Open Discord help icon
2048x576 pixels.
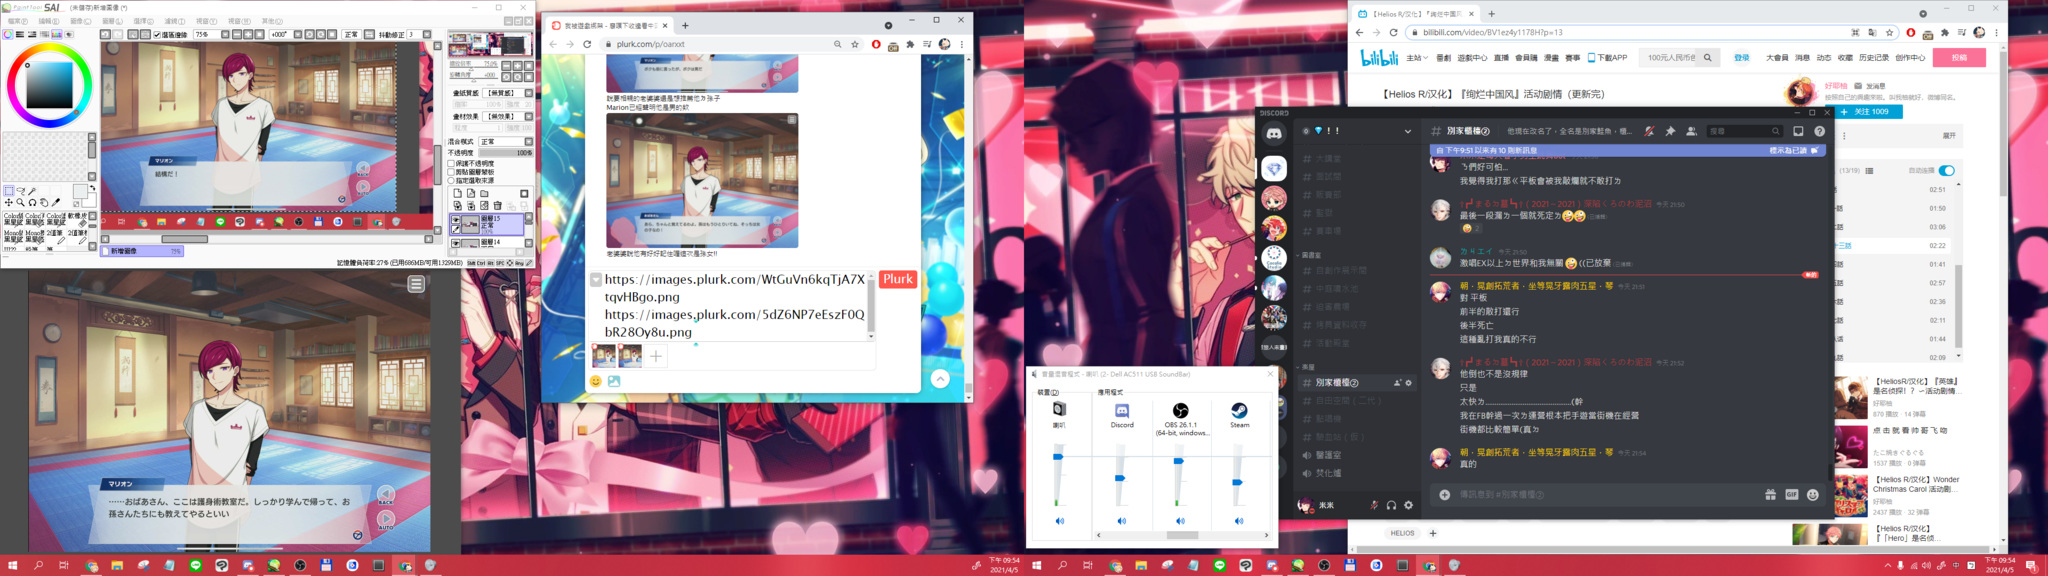(1820, 131)
